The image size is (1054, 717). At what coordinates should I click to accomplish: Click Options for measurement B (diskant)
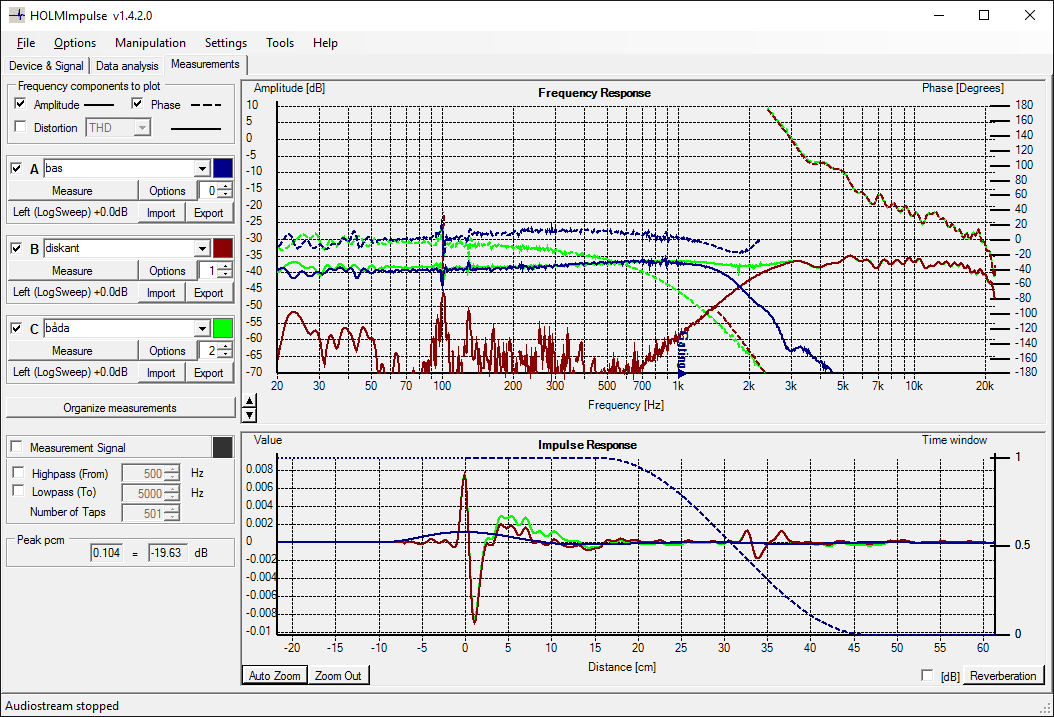pyautogui.click(x=167, y=271)
